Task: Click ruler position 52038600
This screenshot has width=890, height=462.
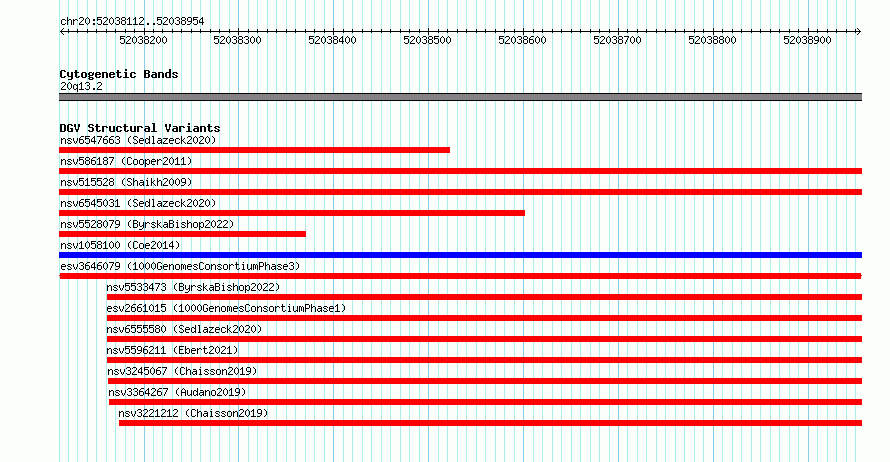Action: [522, 40]
